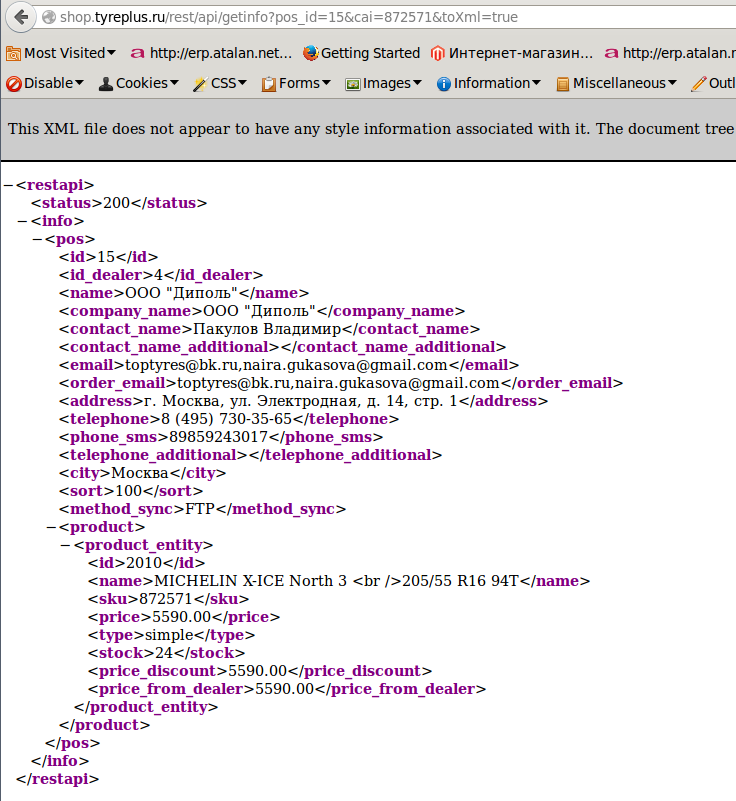Click the Cookies person icon
The width and height of the screenshot is (736, 801).
tap(106, 84)
